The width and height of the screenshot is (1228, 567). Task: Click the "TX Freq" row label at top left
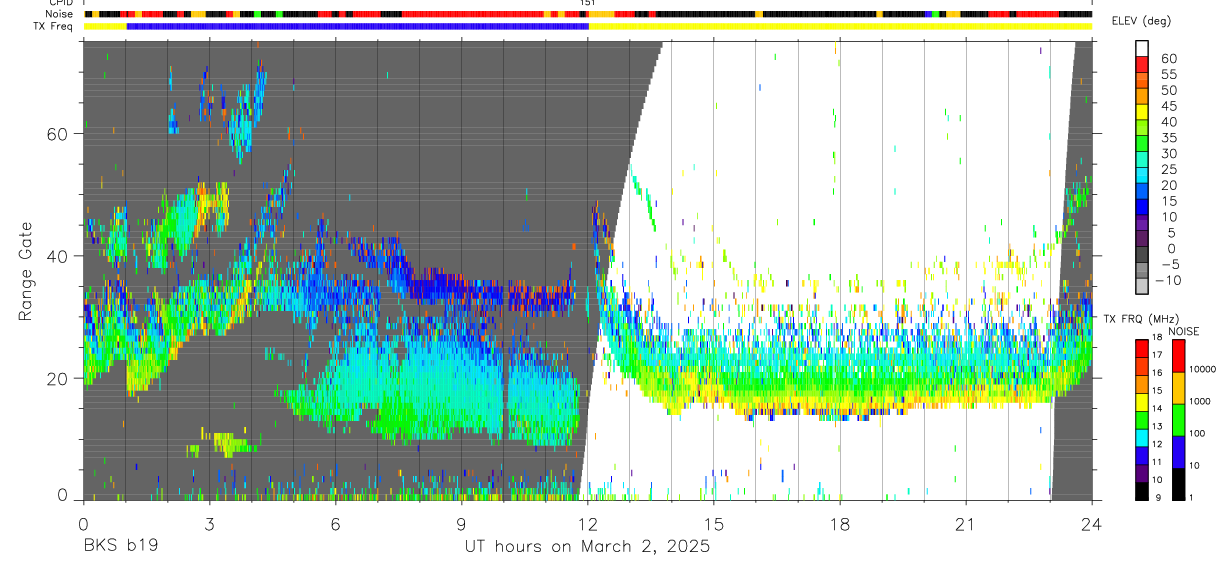[x=55, y=26]
